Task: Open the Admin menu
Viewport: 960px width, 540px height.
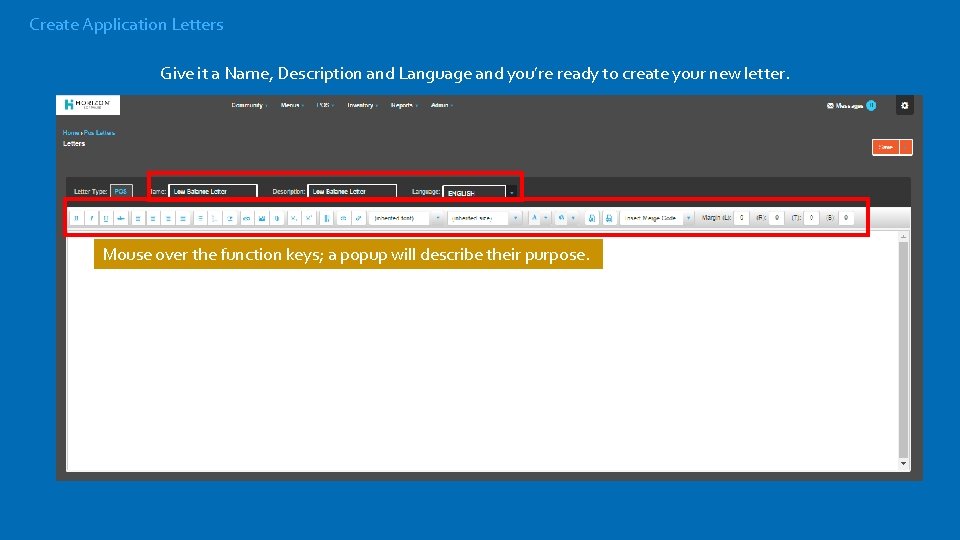Action: 441,105
